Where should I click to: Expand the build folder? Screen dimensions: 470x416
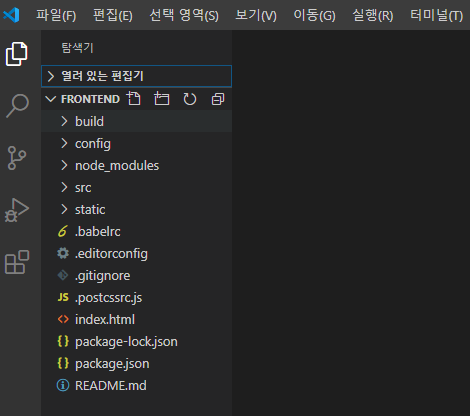pyautogui.click(x=64, y=121)
